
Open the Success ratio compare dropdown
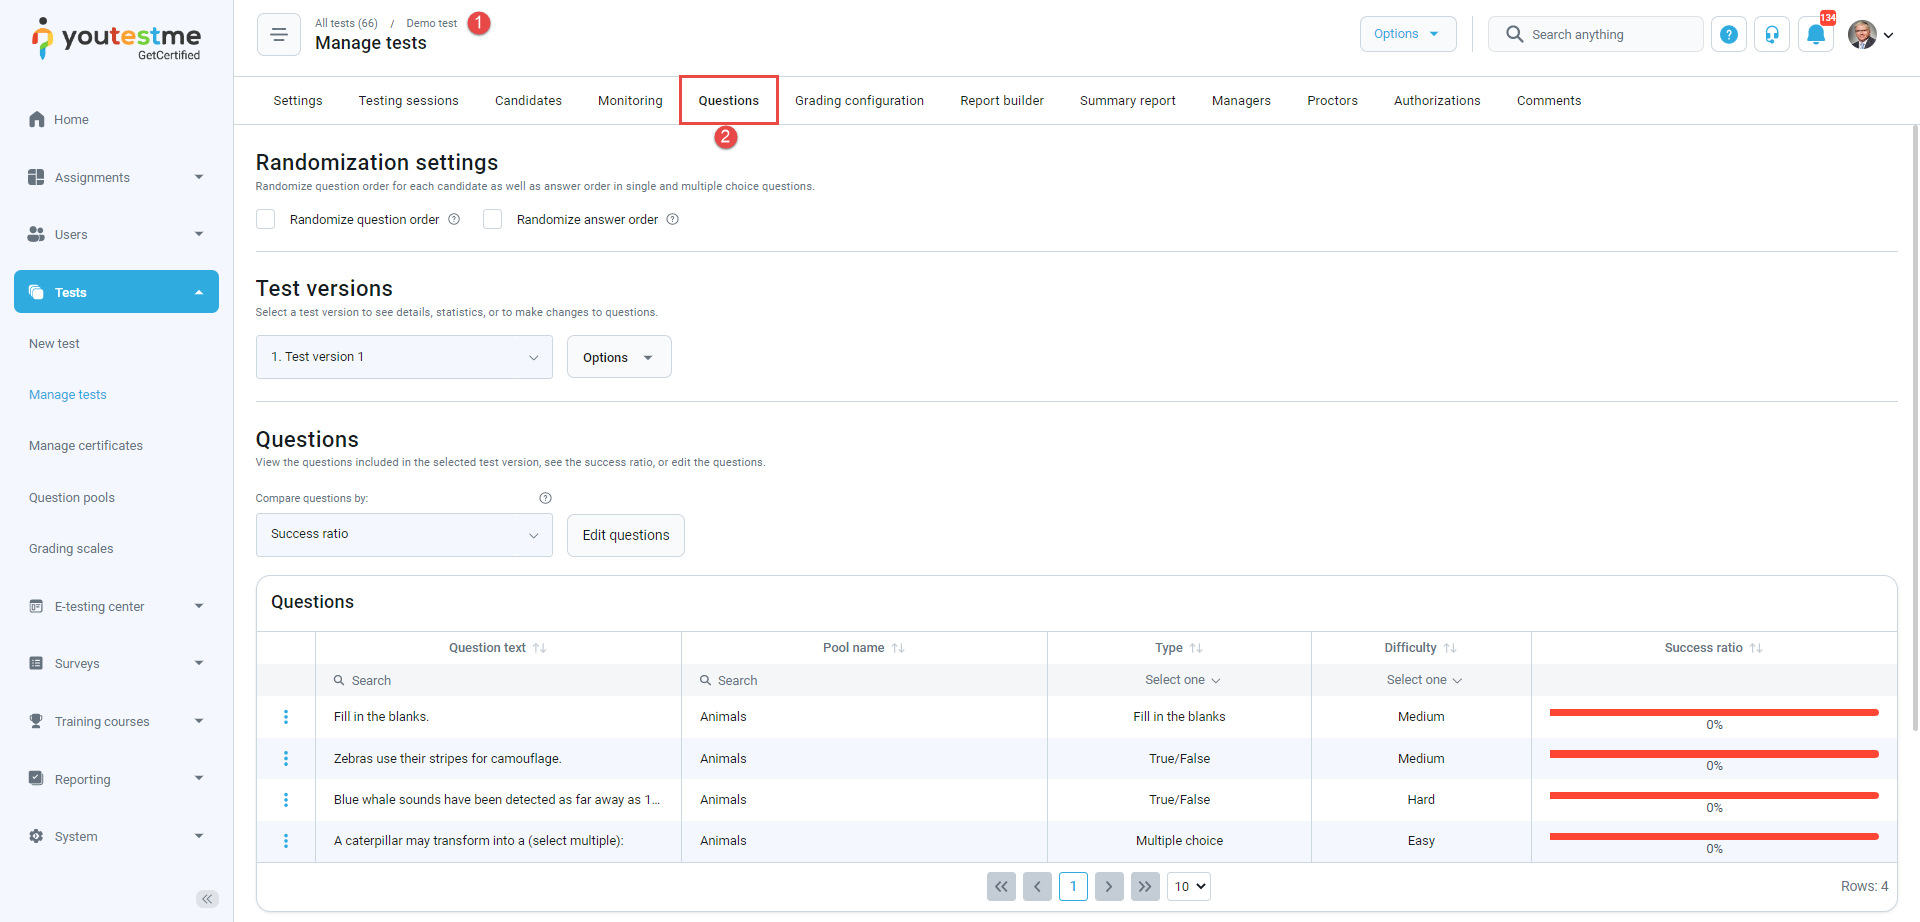404,535
